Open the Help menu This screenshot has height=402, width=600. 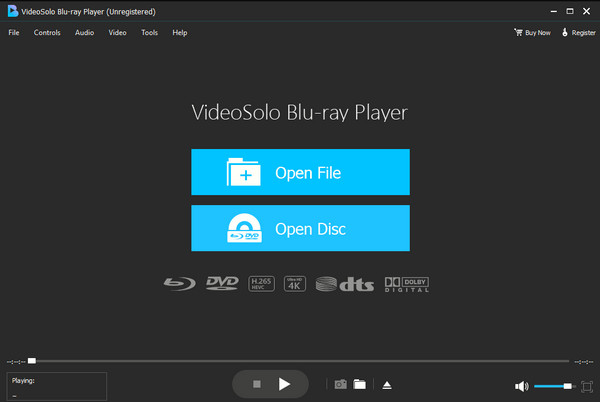180,33
